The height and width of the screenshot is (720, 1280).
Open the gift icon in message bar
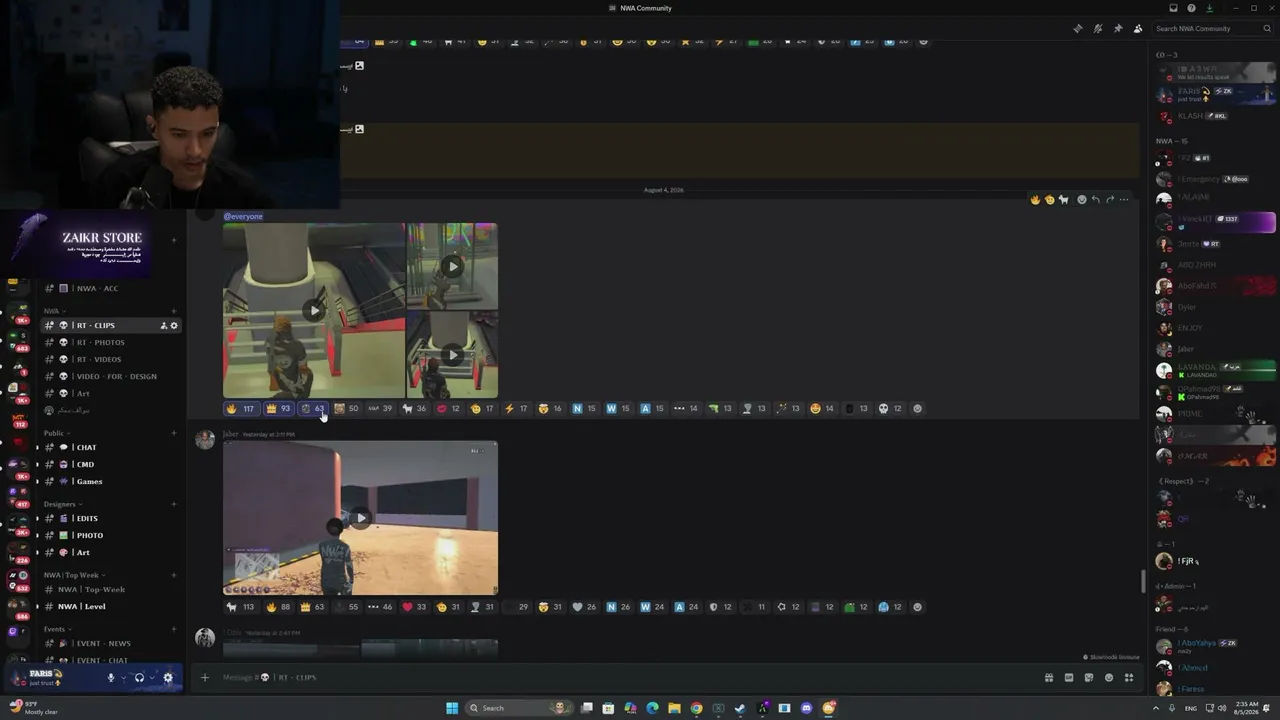1049,678
